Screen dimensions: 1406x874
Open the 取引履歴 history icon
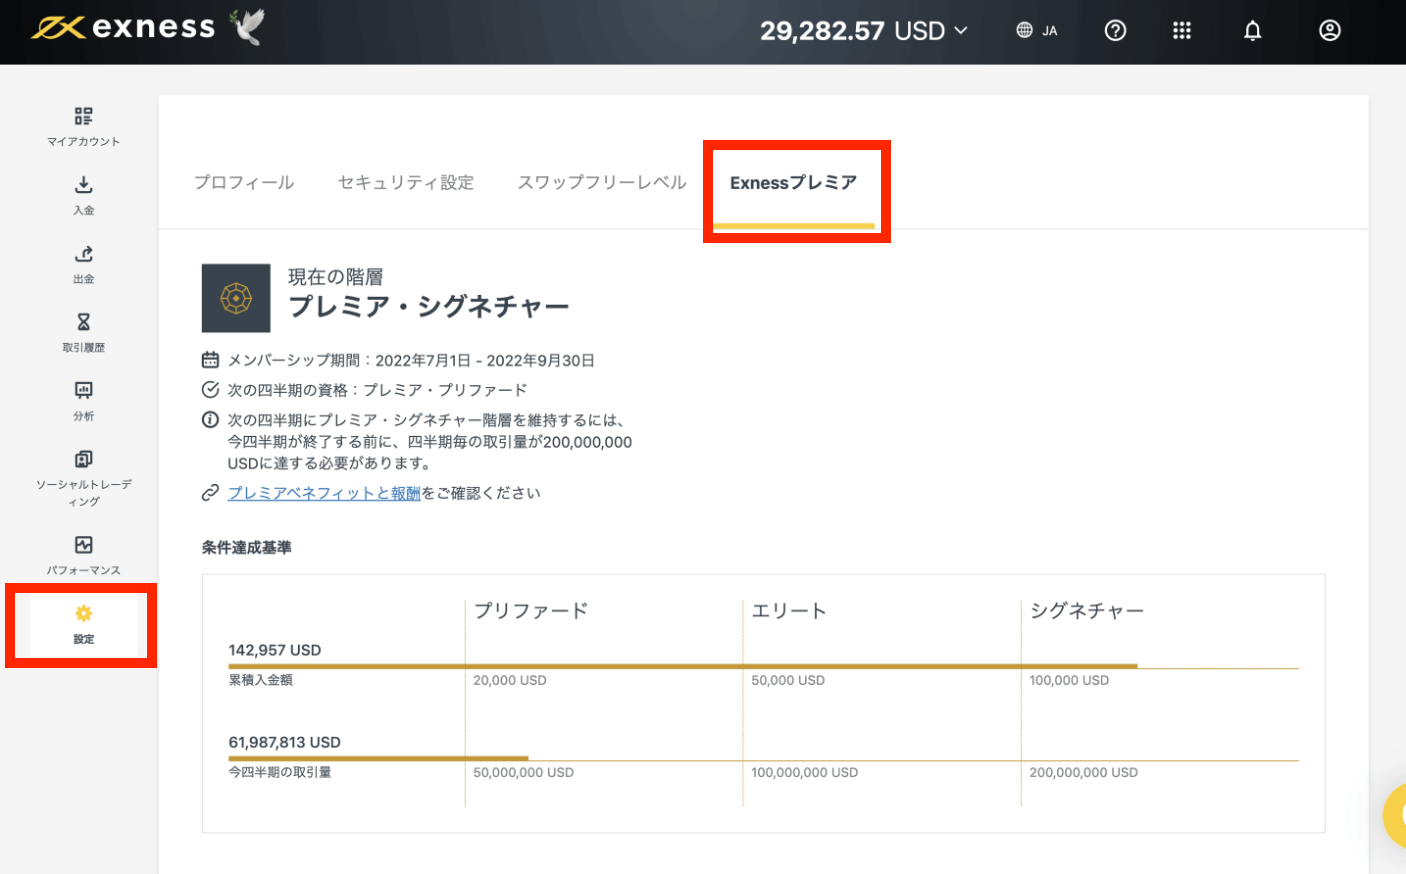(x=84, y=323)
